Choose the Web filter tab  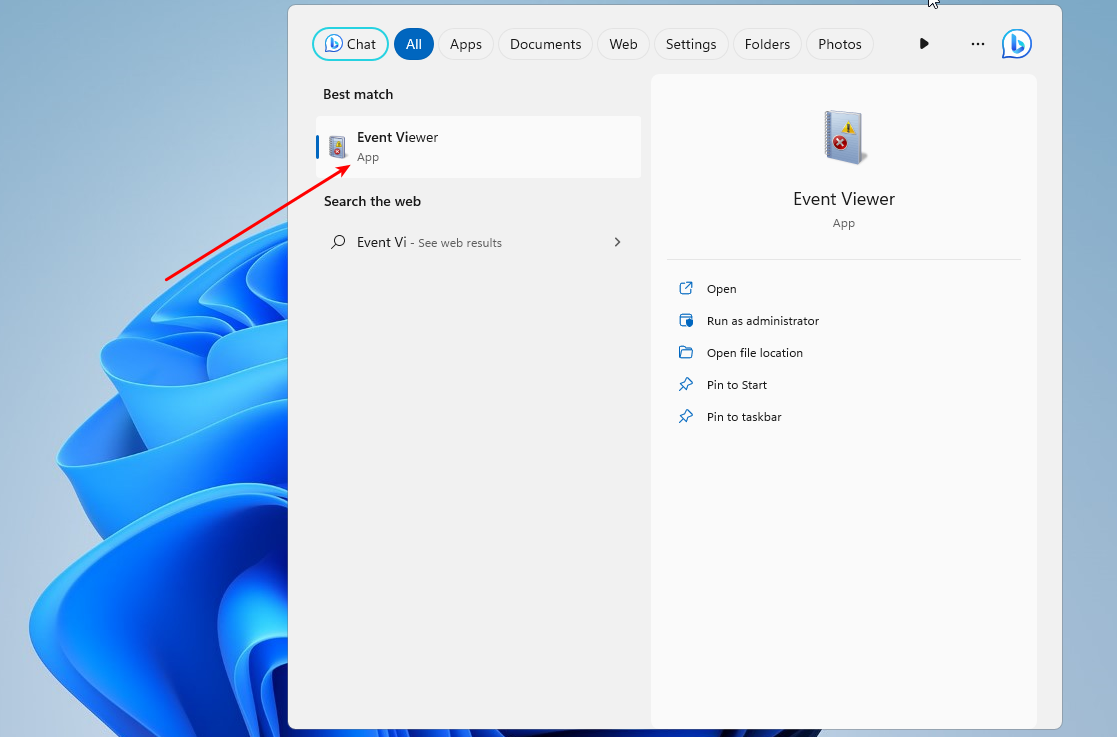[623, 44]
